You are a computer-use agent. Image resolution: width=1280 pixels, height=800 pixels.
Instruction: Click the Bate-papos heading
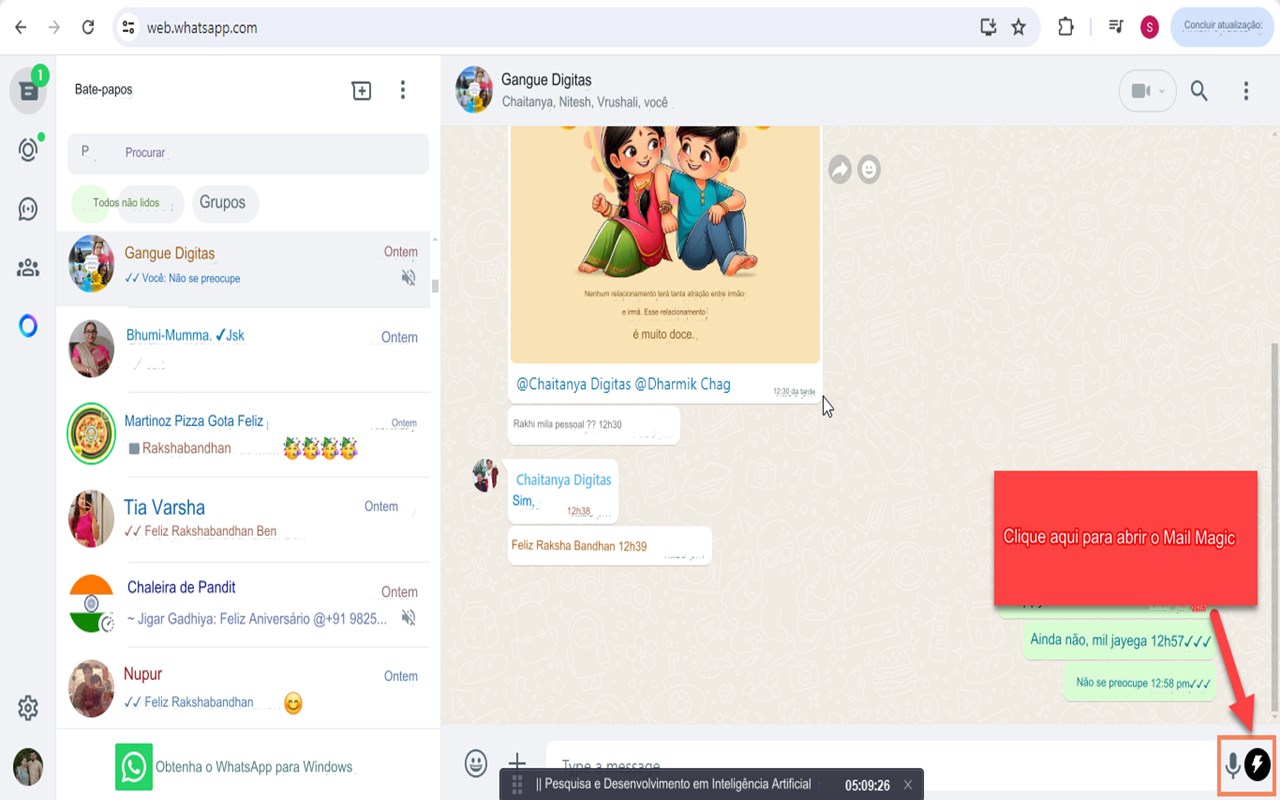(103, 89)
